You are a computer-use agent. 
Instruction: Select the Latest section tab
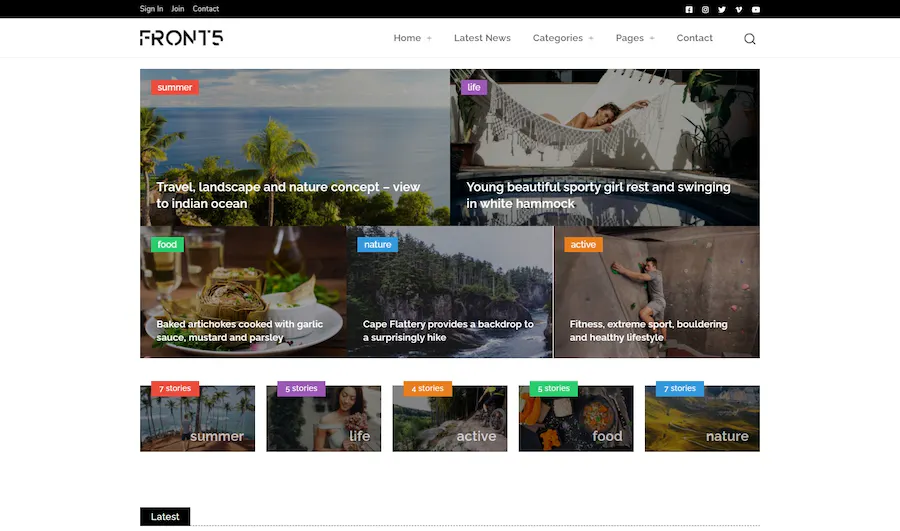pyautogui.click(x=165, y=517)
